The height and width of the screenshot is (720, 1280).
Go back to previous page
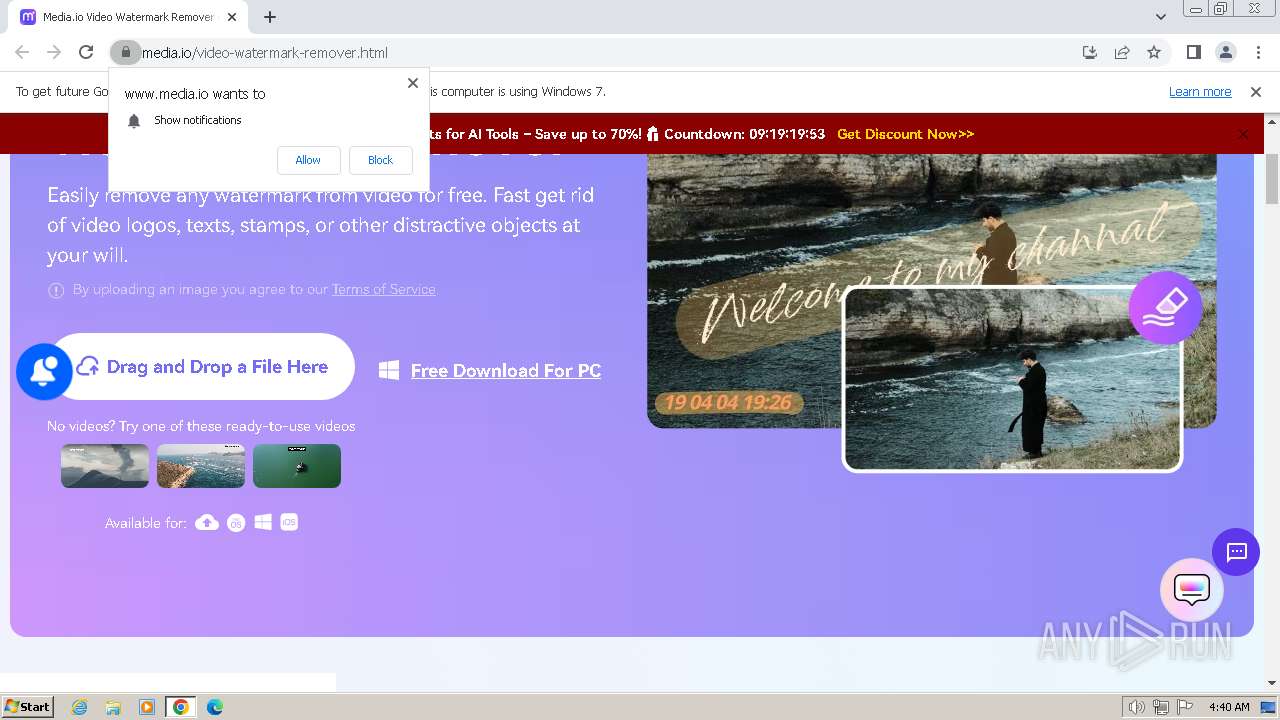click(x=22, y=52)
